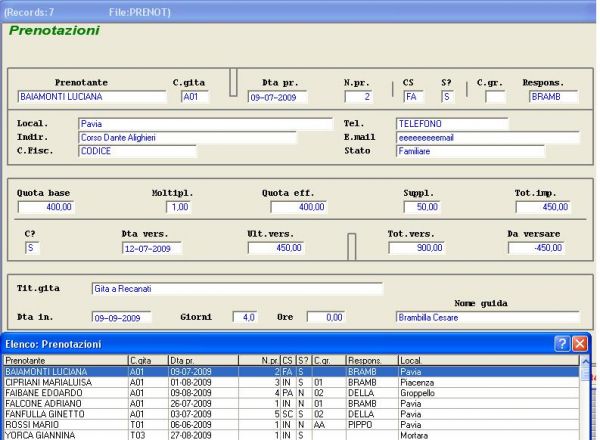This screenshot has width=600, height=440.
Task: Click the Dta vers. date field 12-07-2009
Action: [152, 248]
